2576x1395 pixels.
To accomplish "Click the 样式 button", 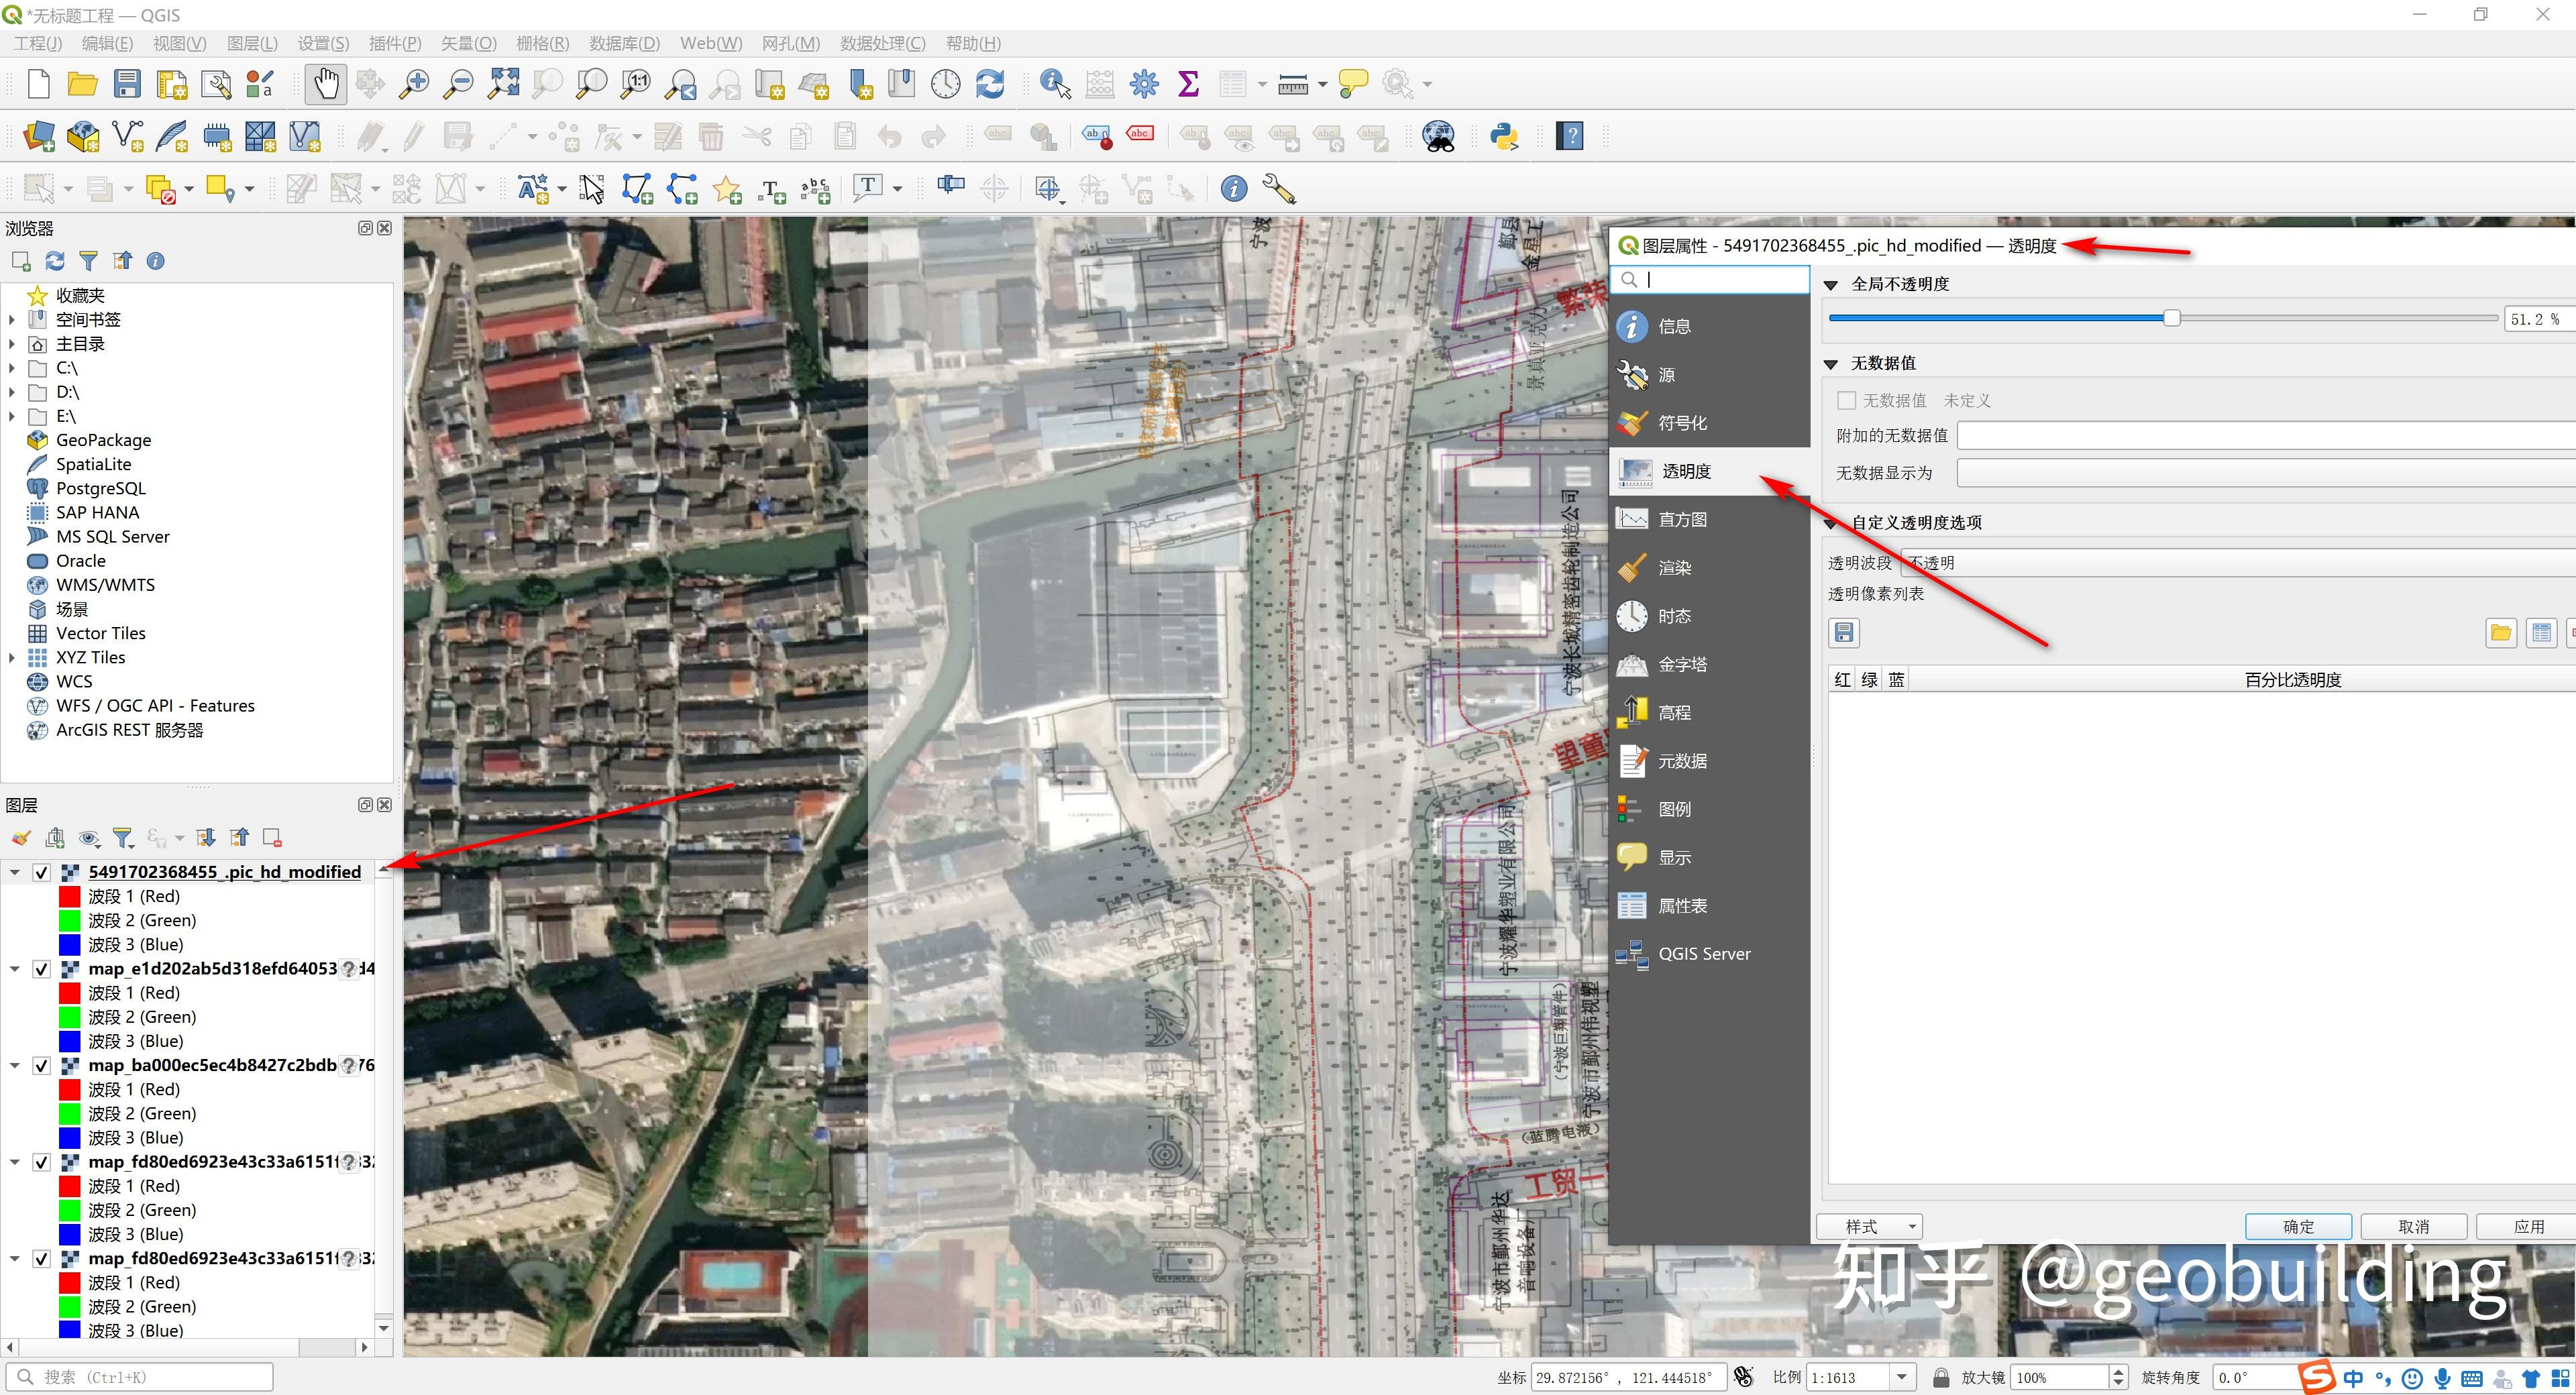I will point(1868,1226).
